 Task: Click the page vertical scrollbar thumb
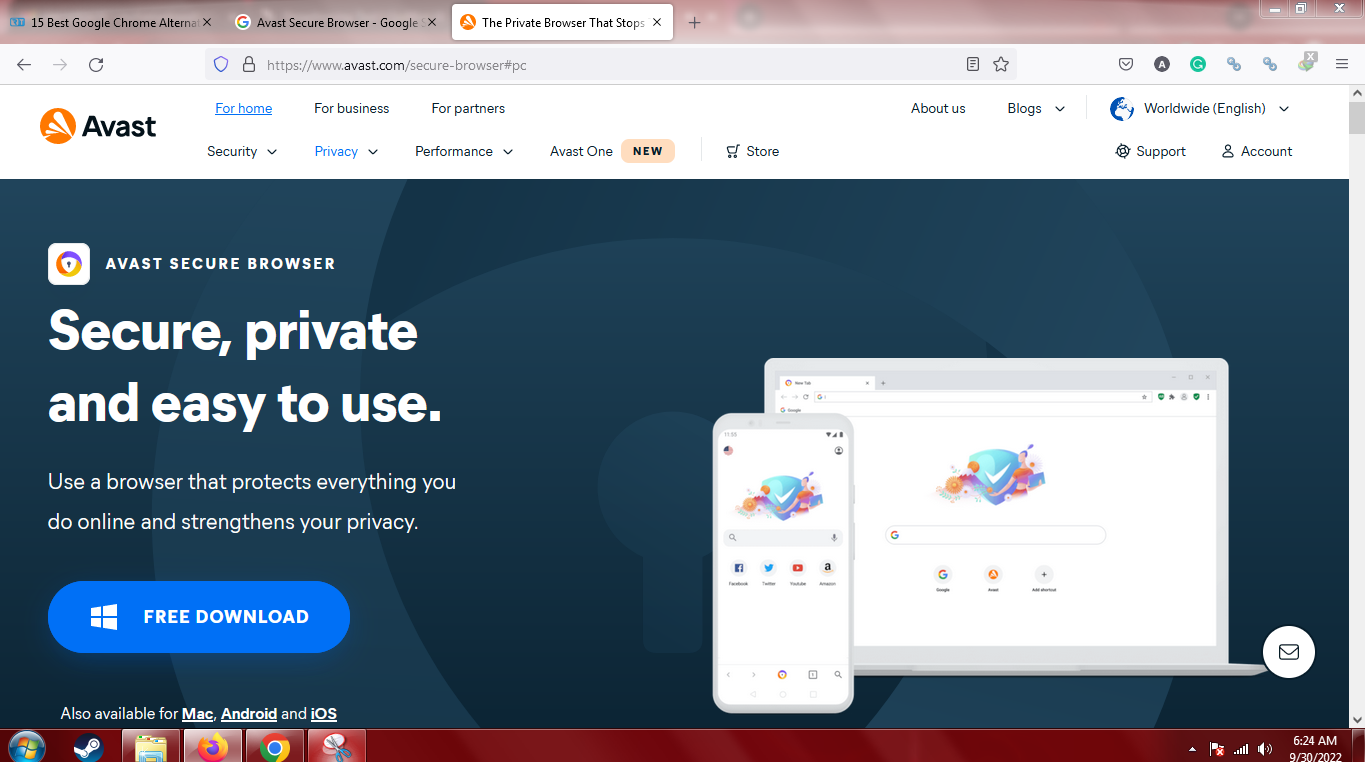tap(1357, 118)
